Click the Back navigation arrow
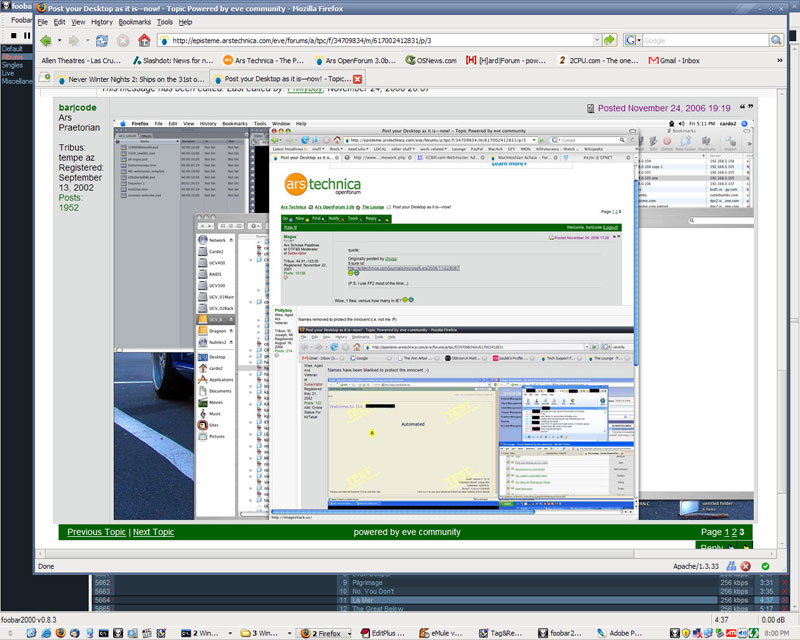This screenshot has width=800, height=640. pyautogui.click(x=46, y=40)
